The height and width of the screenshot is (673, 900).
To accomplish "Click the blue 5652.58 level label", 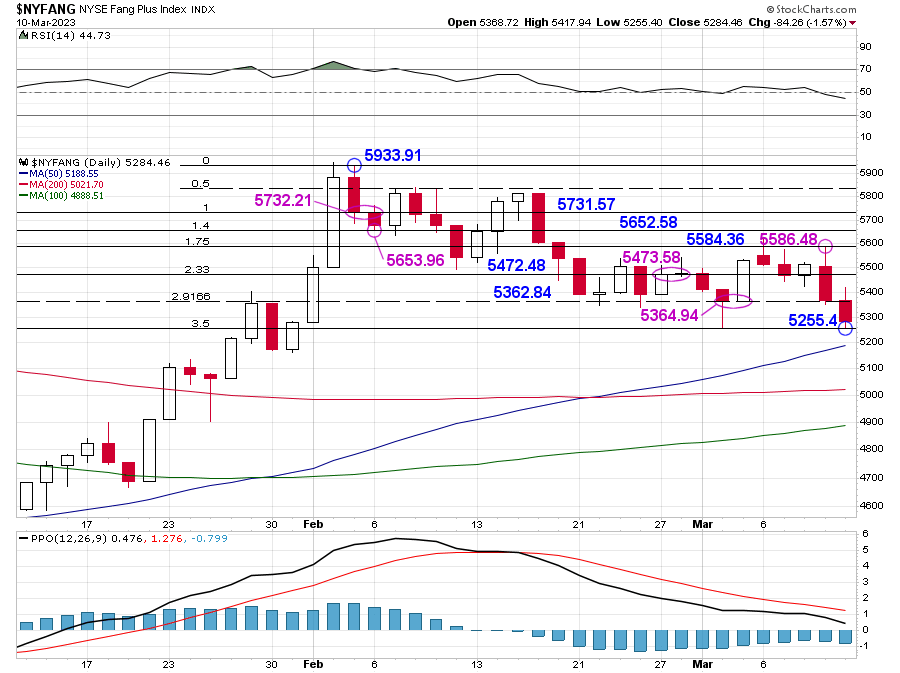I will [648, 222].
